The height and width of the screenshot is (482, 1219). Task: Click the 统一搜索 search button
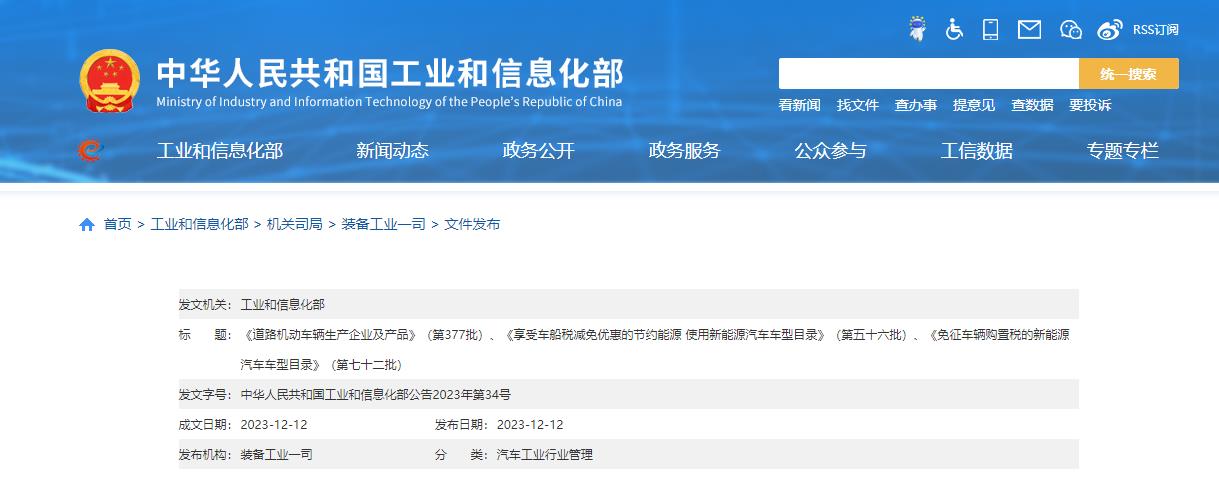1129,74
